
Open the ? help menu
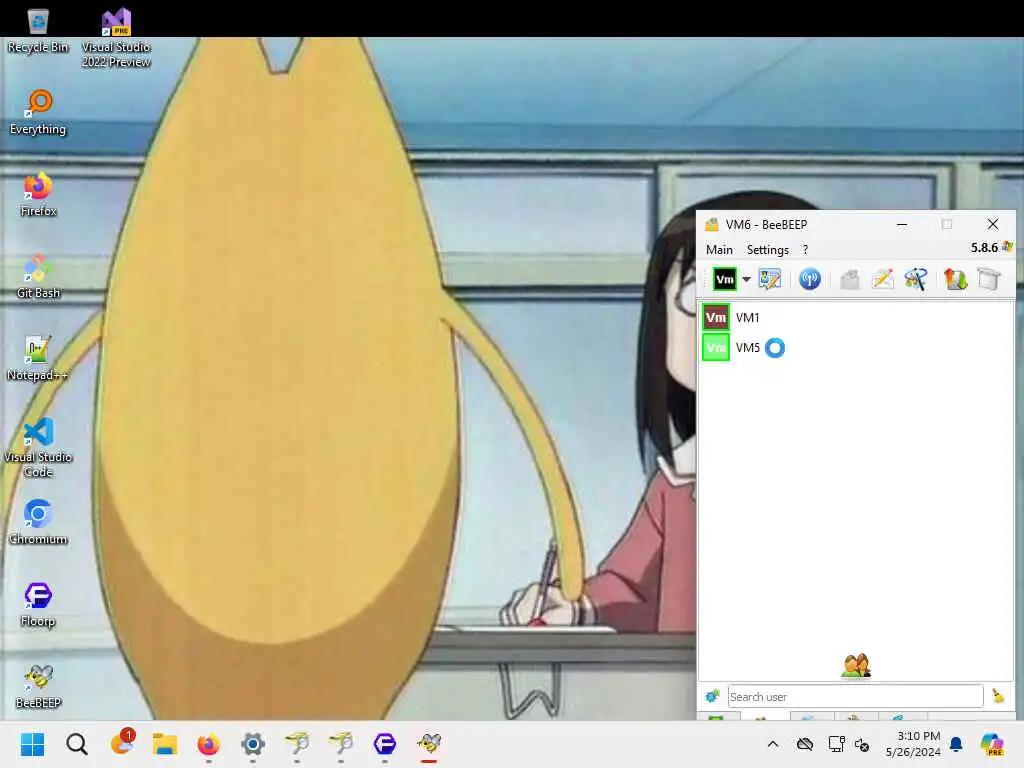[805, 249]
